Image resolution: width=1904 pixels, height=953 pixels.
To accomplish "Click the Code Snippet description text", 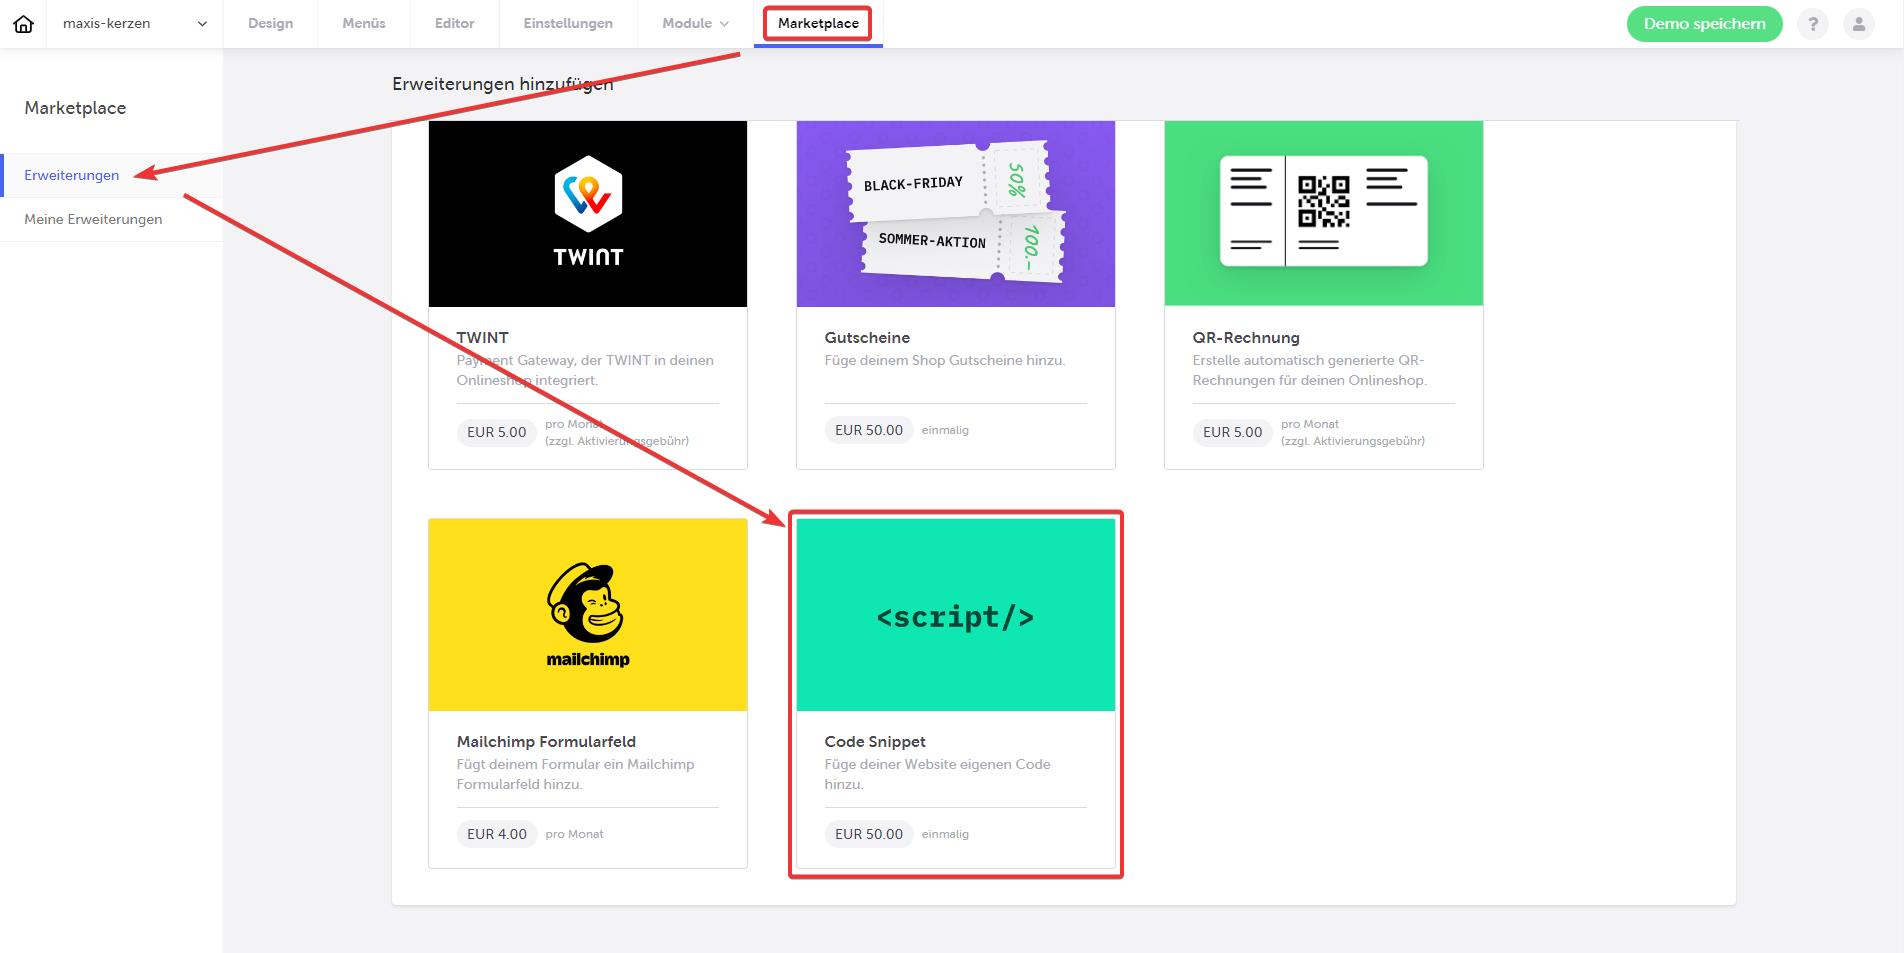I will point(937,774).
